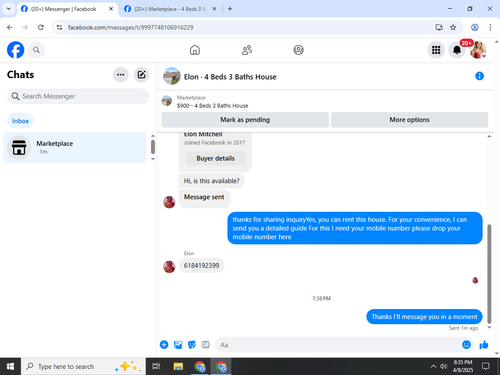Click Elon's avatar next to phone number
Viewport: 500px width, 375px height.
pyautogui.click(x=169, y=267)
